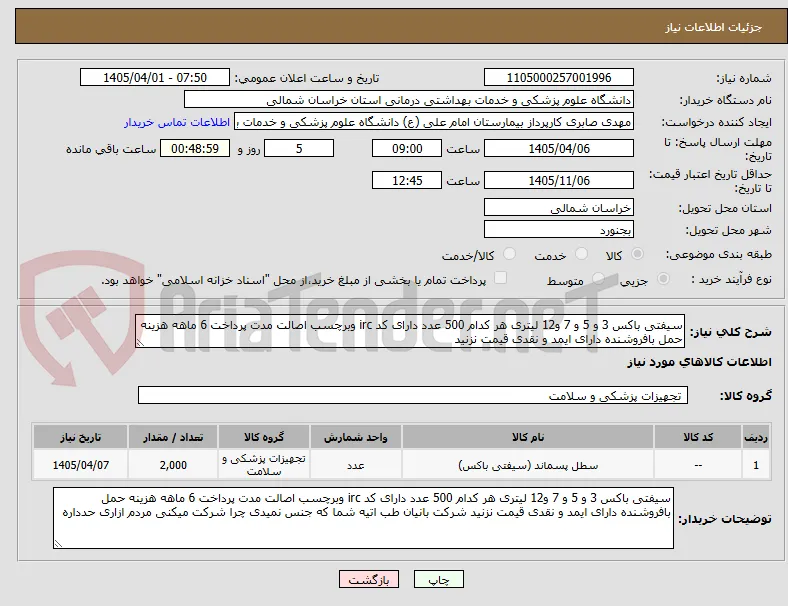788x606 pixels.
Task: Click the نام کالا column header
Action: [x=528, y=437]
